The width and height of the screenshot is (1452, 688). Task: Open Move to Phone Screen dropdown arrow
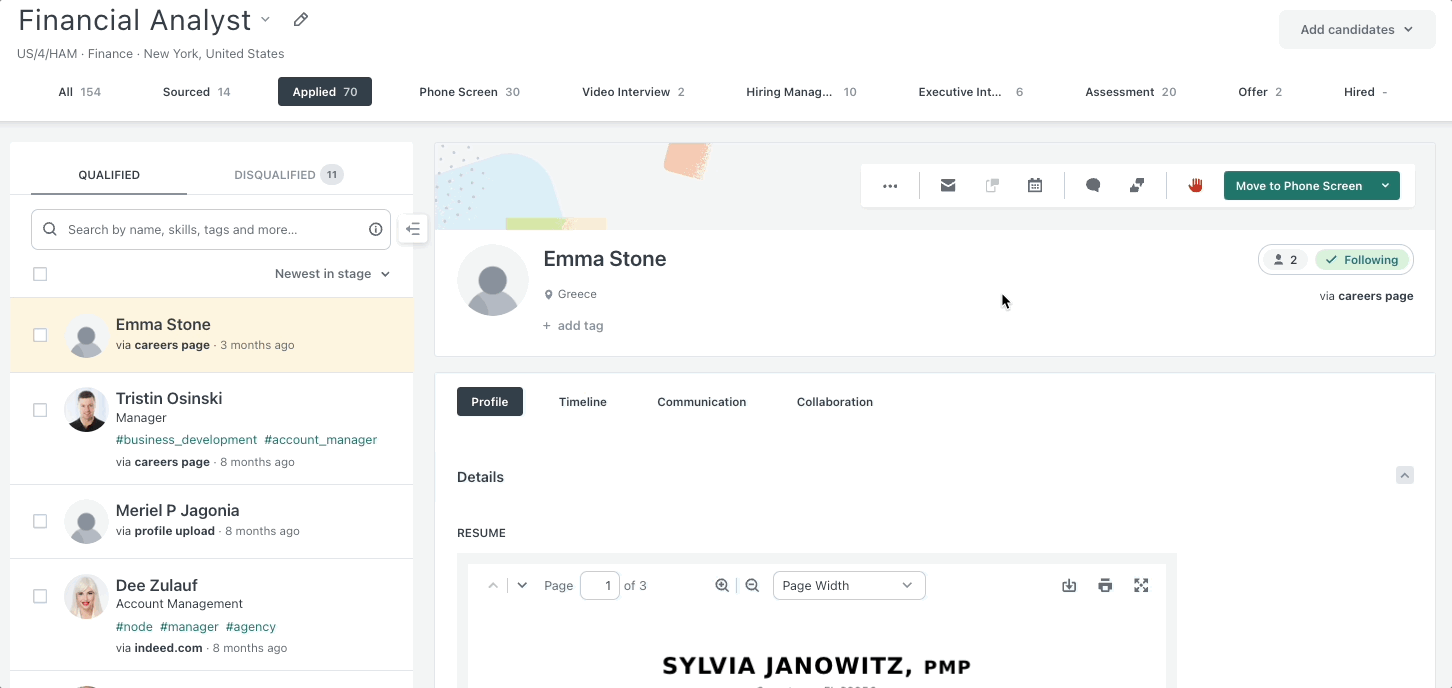coord(1385,186)
